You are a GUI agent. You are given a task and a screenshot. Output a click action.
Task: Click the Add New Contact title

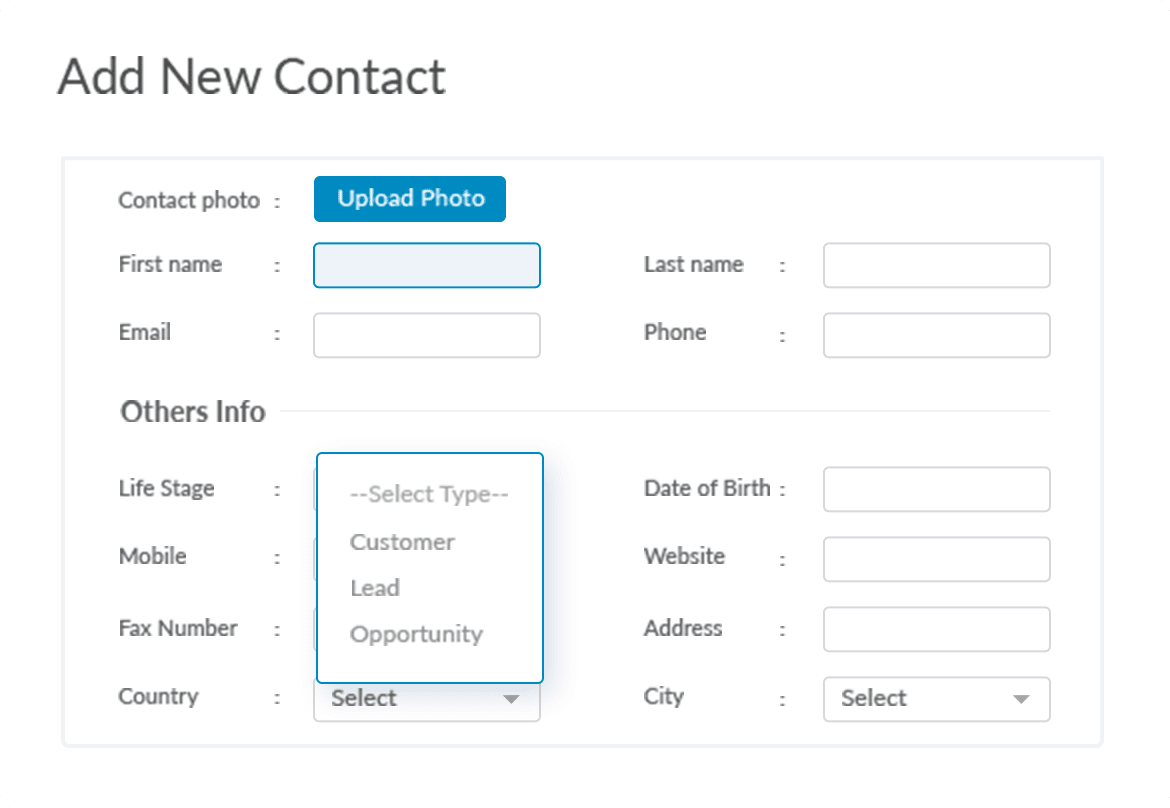click(x=252, y=77)
